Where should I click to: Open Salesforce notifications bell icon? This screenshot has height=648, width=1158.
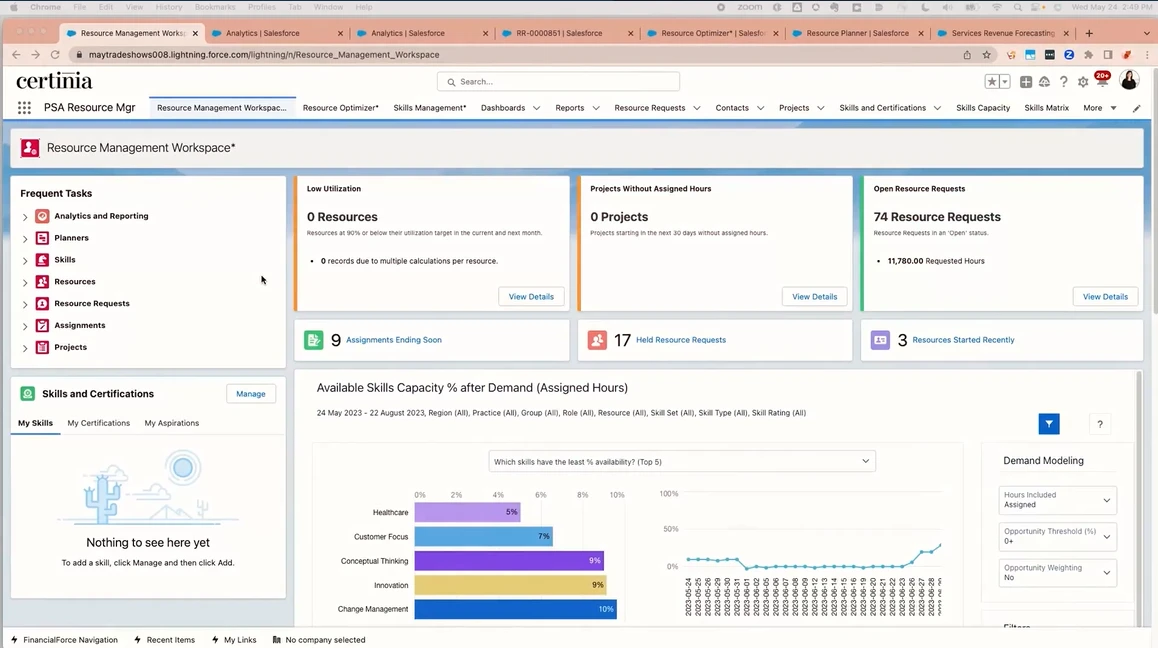point(1104,82)
